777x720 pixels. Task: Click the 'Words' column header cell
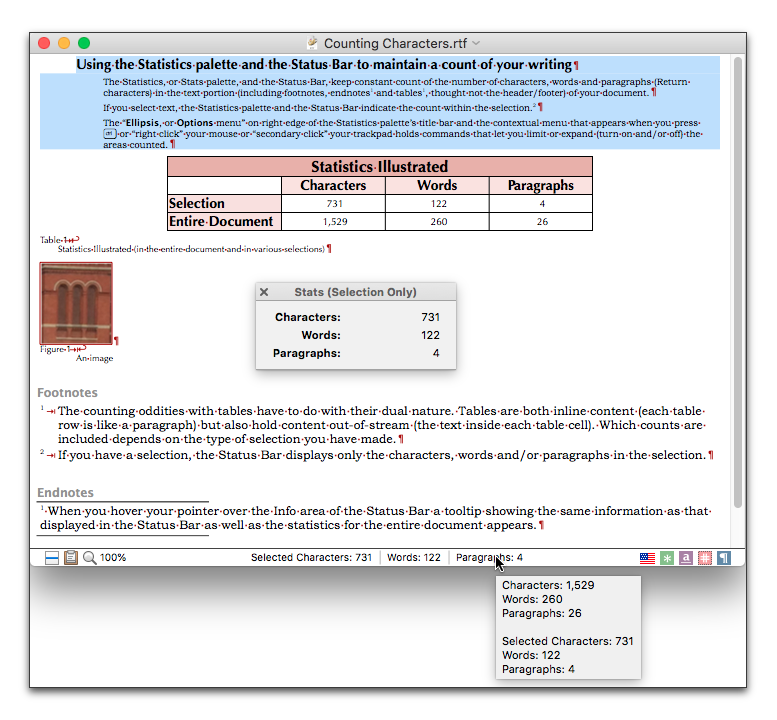point(437,185)
